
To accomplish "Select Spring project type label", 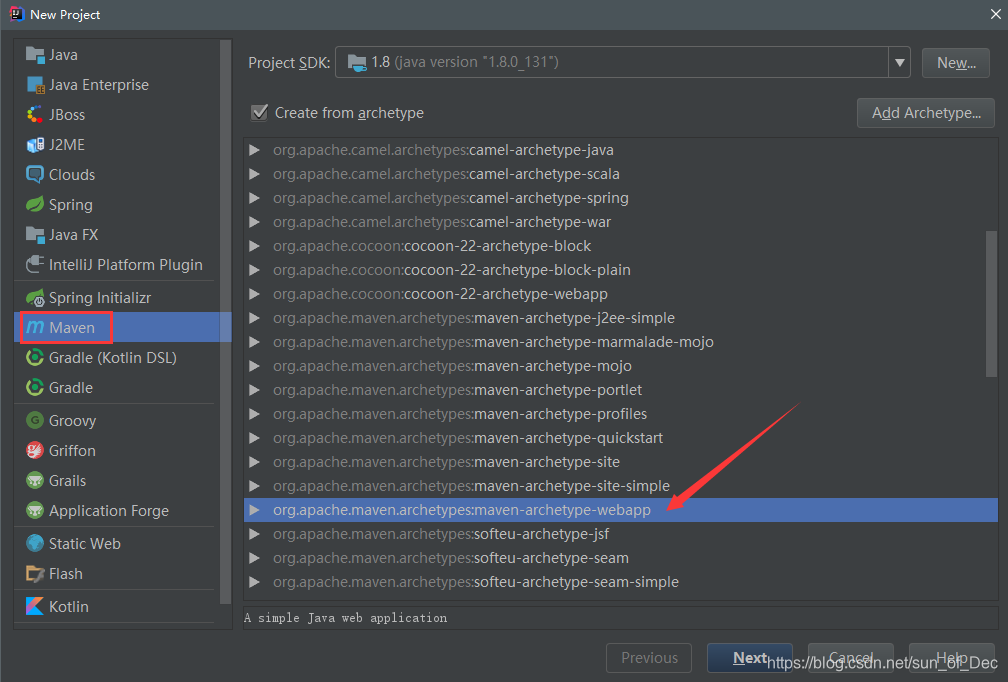I will click(x=71, y=205).
